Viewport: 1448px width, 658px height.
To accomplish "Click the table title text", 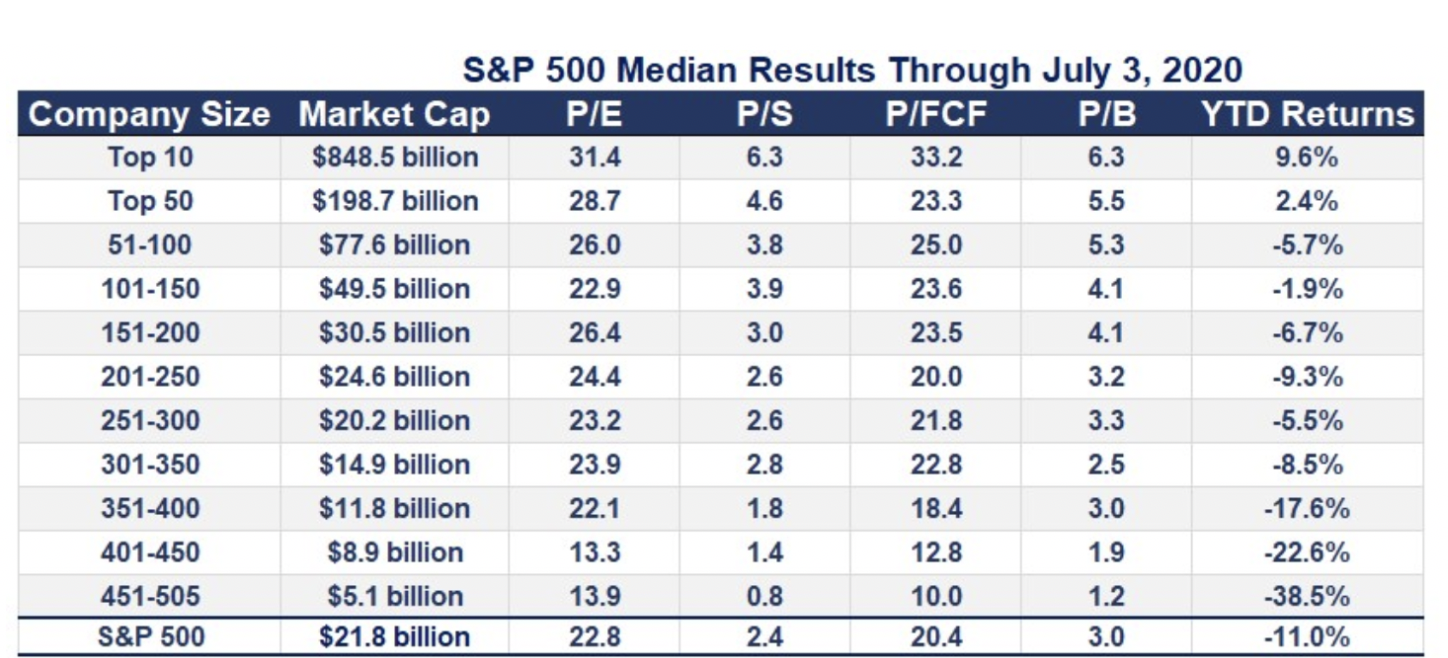I will 852,71.
